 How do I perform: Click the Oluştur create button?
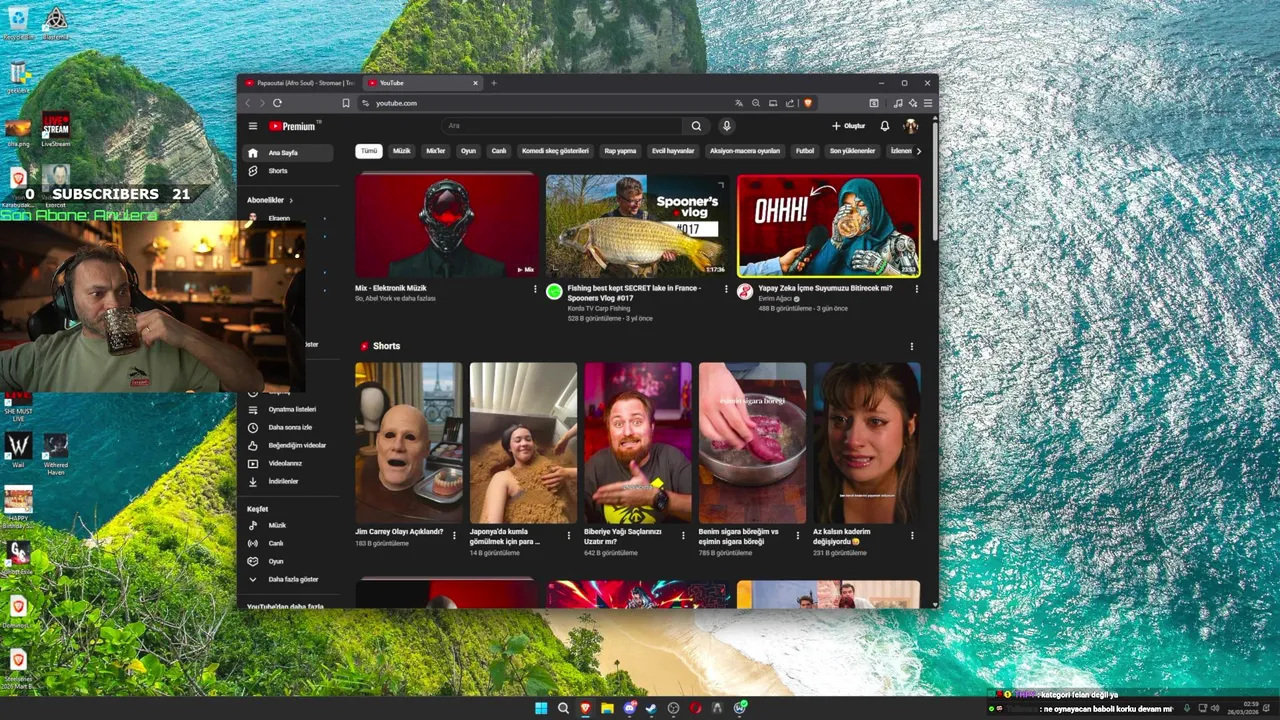pyautogui.click(x=848, y=126)
